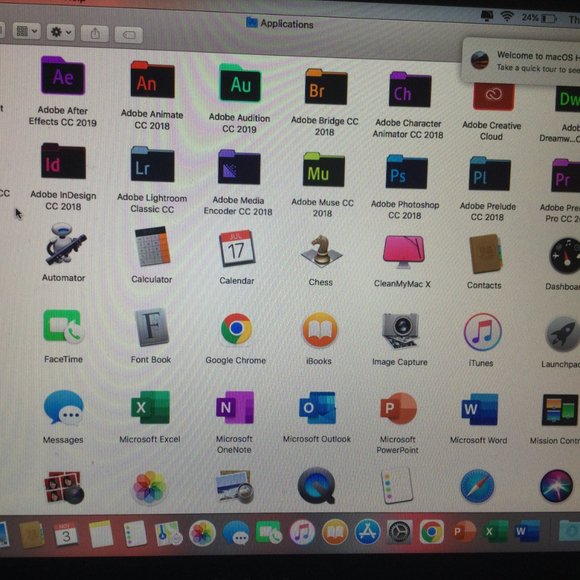The height and width of the screenshot is (580, 580).
Task: Click the Applications title folder icon
Action: point(252,22)
